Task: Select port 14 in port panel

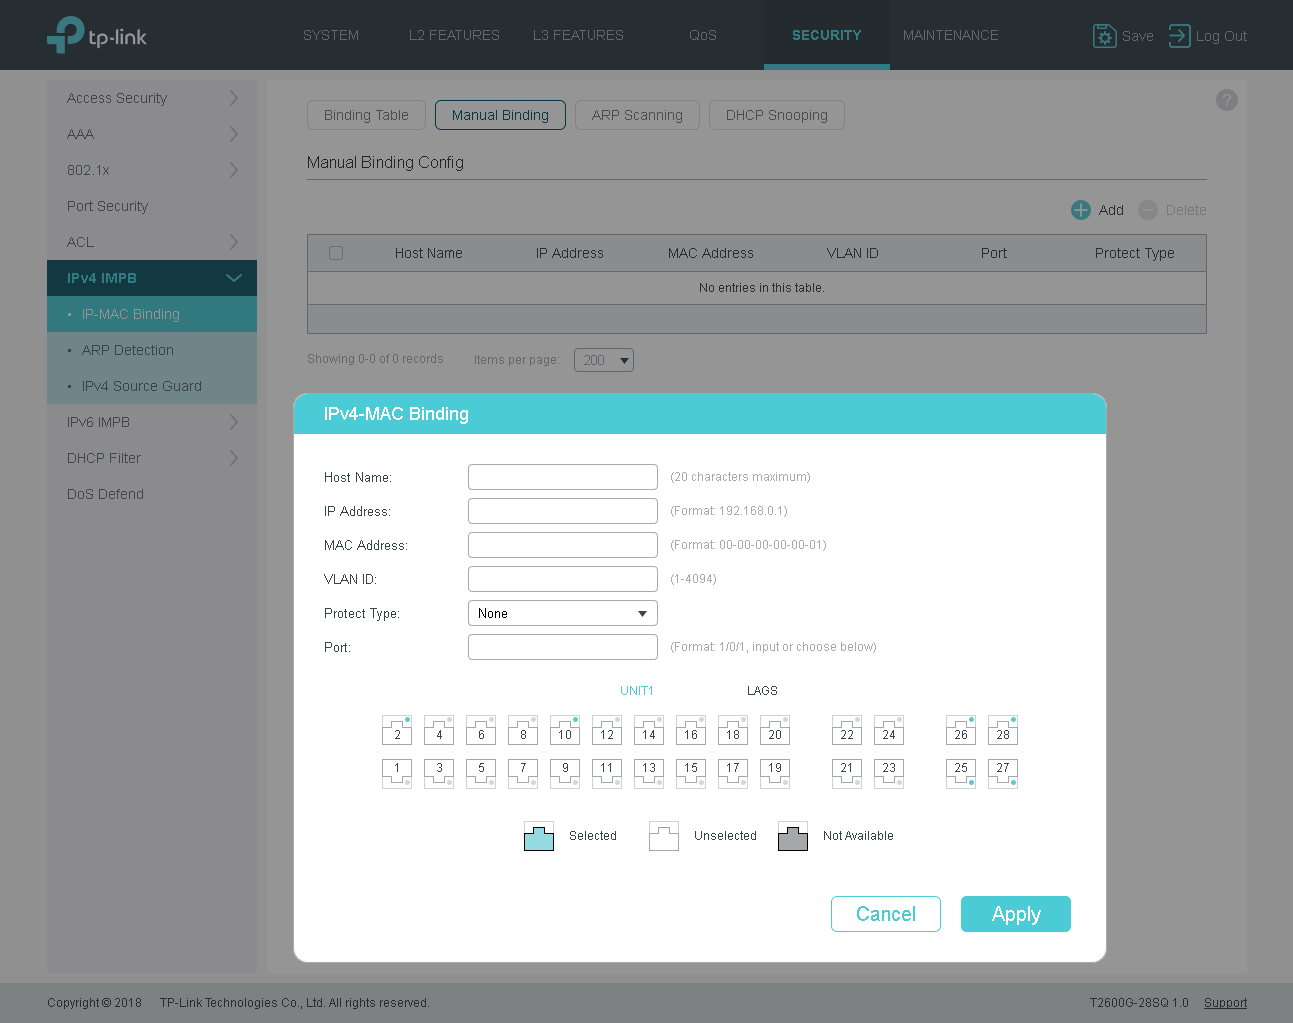Action: pyautogui.click(x=649, y=730)
